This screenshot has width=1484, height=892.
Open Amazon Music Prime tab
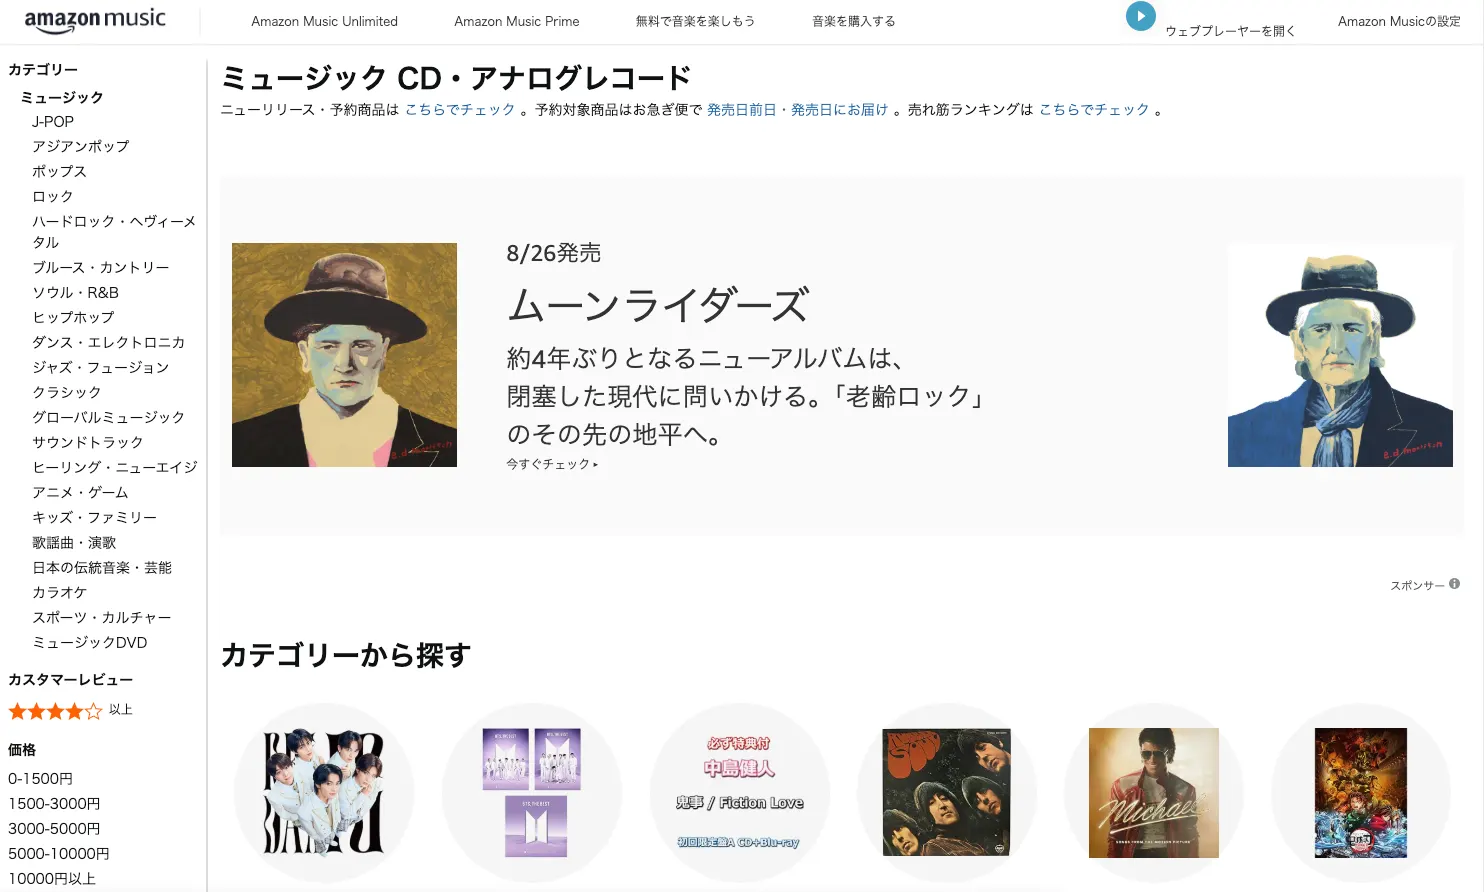coord(517,21)
